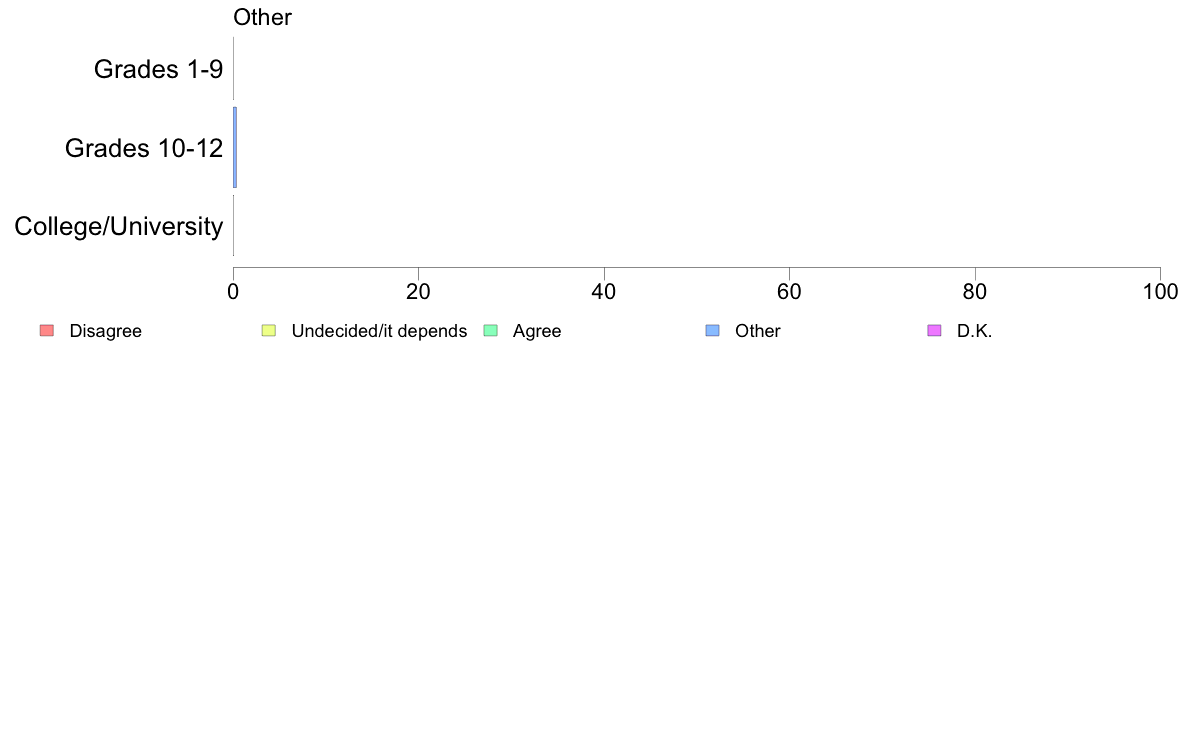Select the Agree legend label
Screen dimensions: 1188x736
(536, 331)
